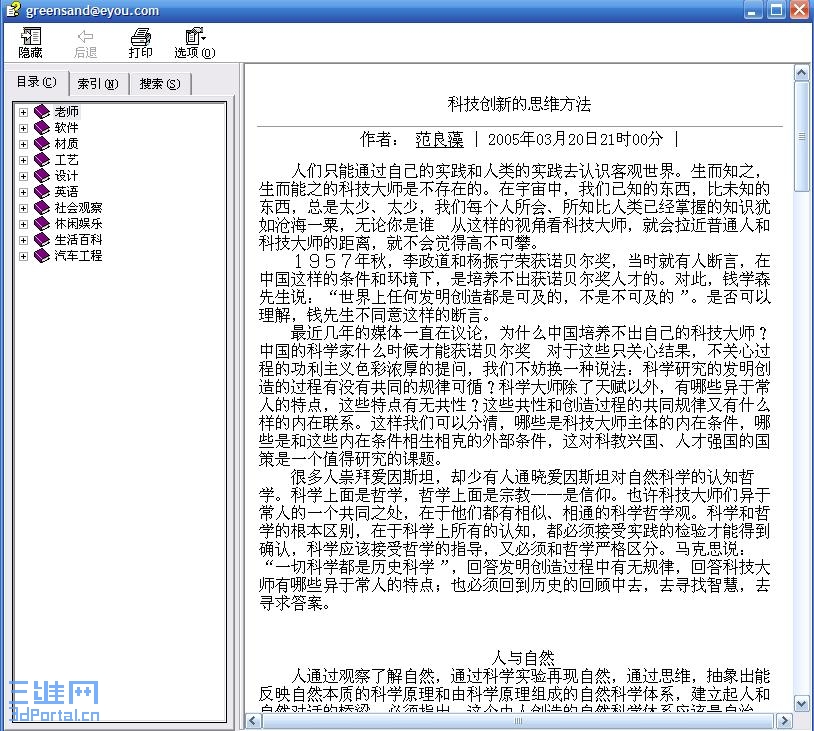Screen dimensions: 814x731
Task: Expand the 工艺 tree node
Action: pyautogui.click(x=23, y=160)
